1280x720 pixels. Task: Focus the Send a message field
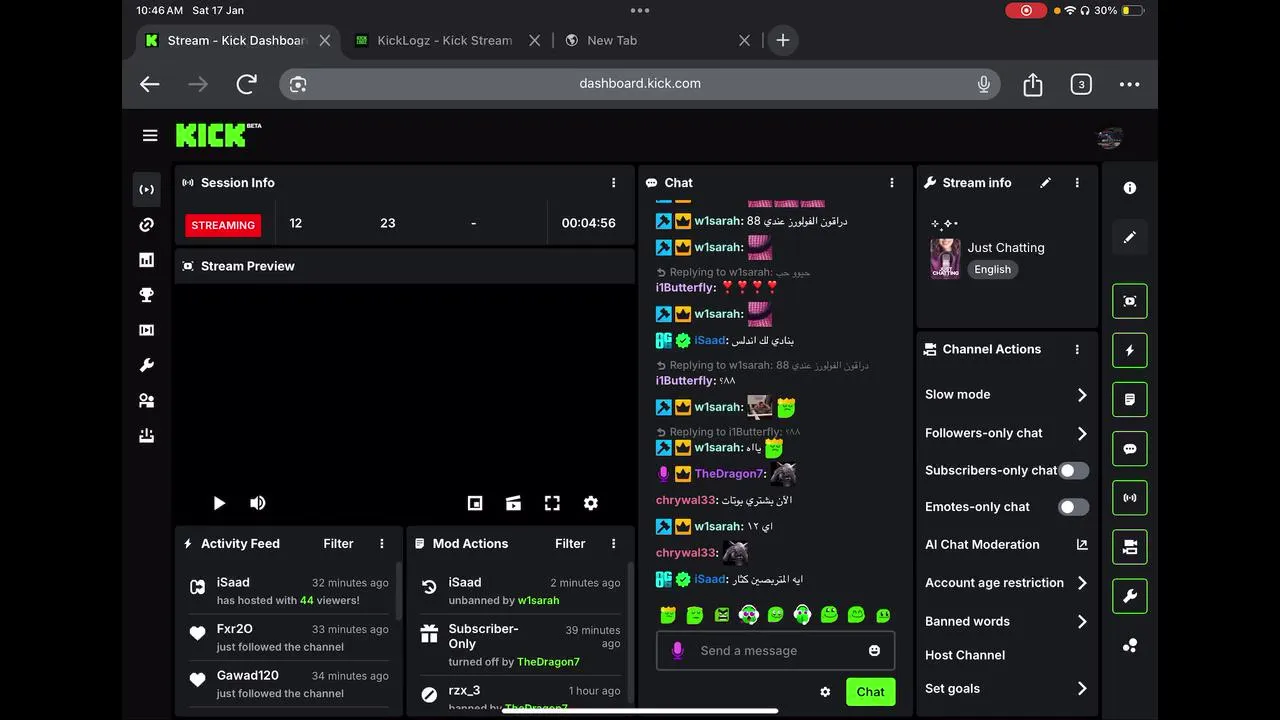pos(775,651)
